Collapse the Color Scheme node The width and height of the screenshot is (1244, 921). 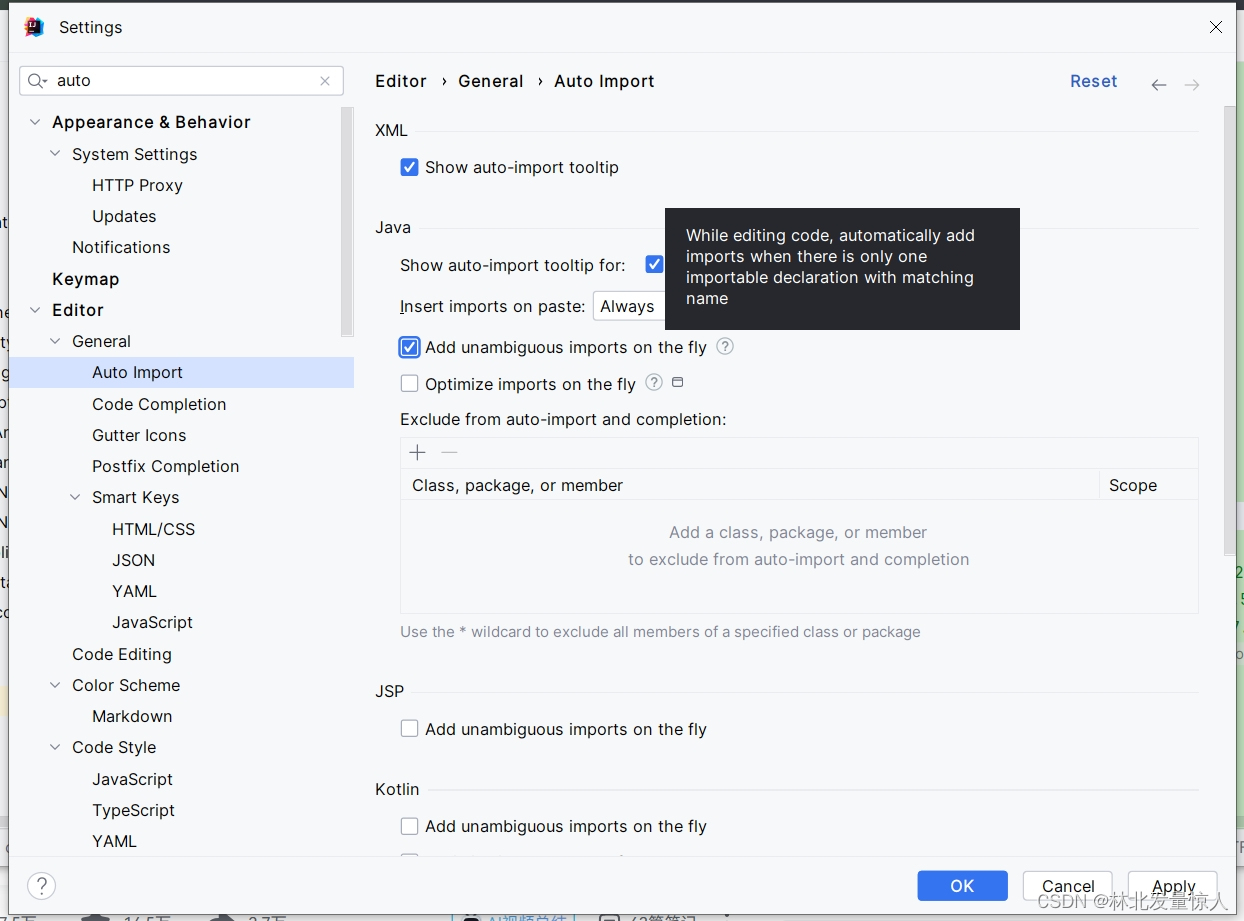click(x=55, y=685)
